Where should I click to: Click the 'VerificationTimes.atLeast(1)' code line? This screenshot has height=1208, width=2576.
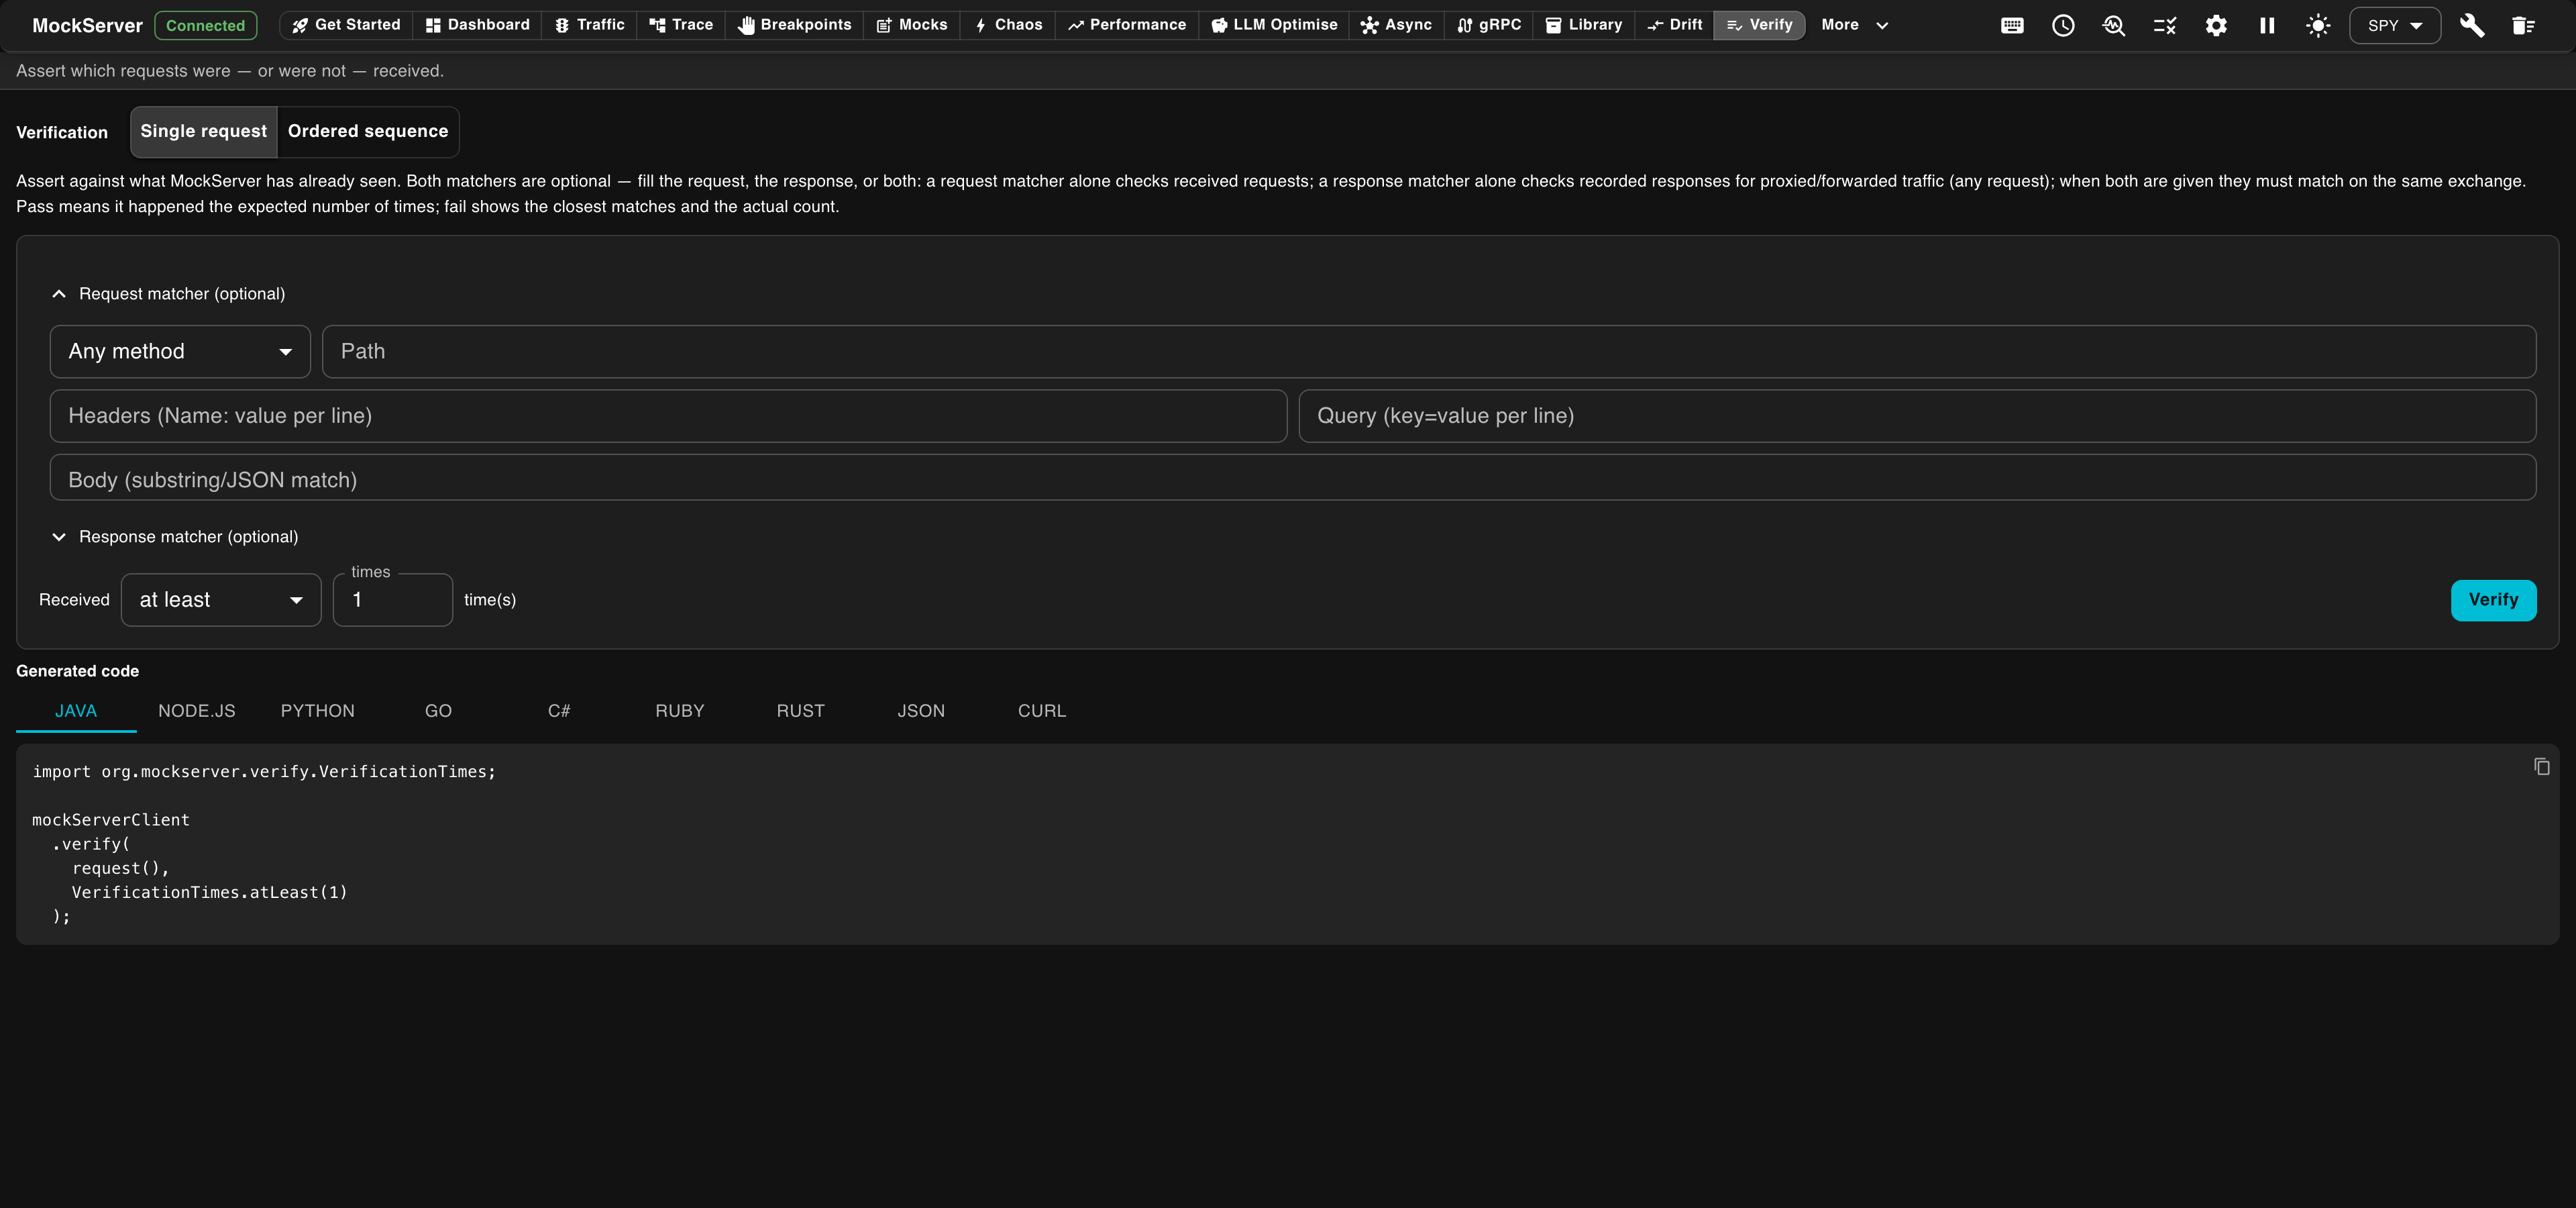click(x=209, y=892)
